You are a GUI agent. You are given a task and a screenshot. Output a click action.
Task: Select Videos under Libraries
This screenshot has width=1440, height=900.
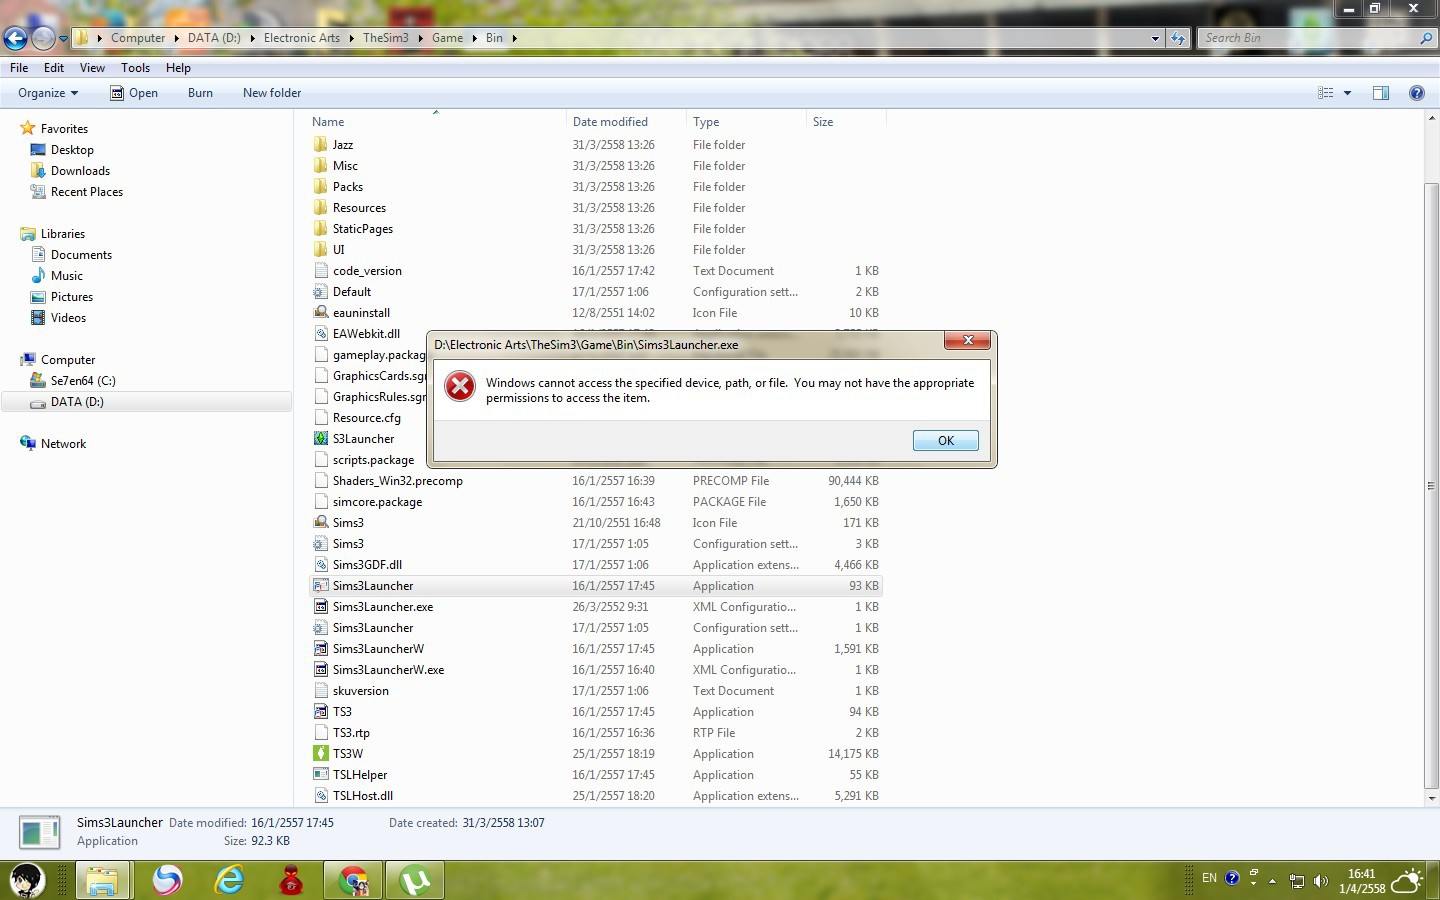tap(68, 318)
